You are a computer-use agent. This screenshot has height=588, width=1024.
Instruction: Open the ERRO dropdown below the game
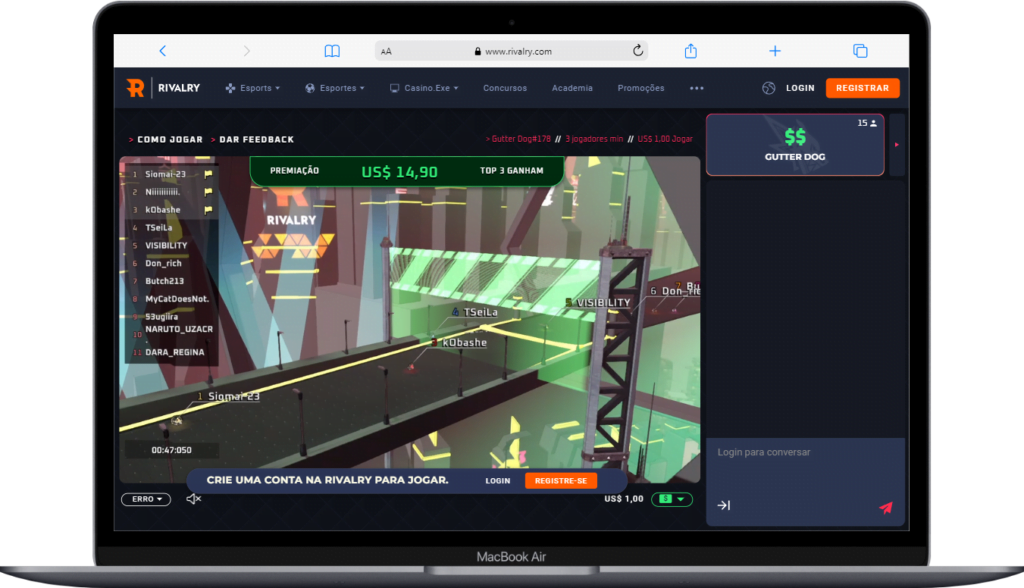tap(146, 499)
